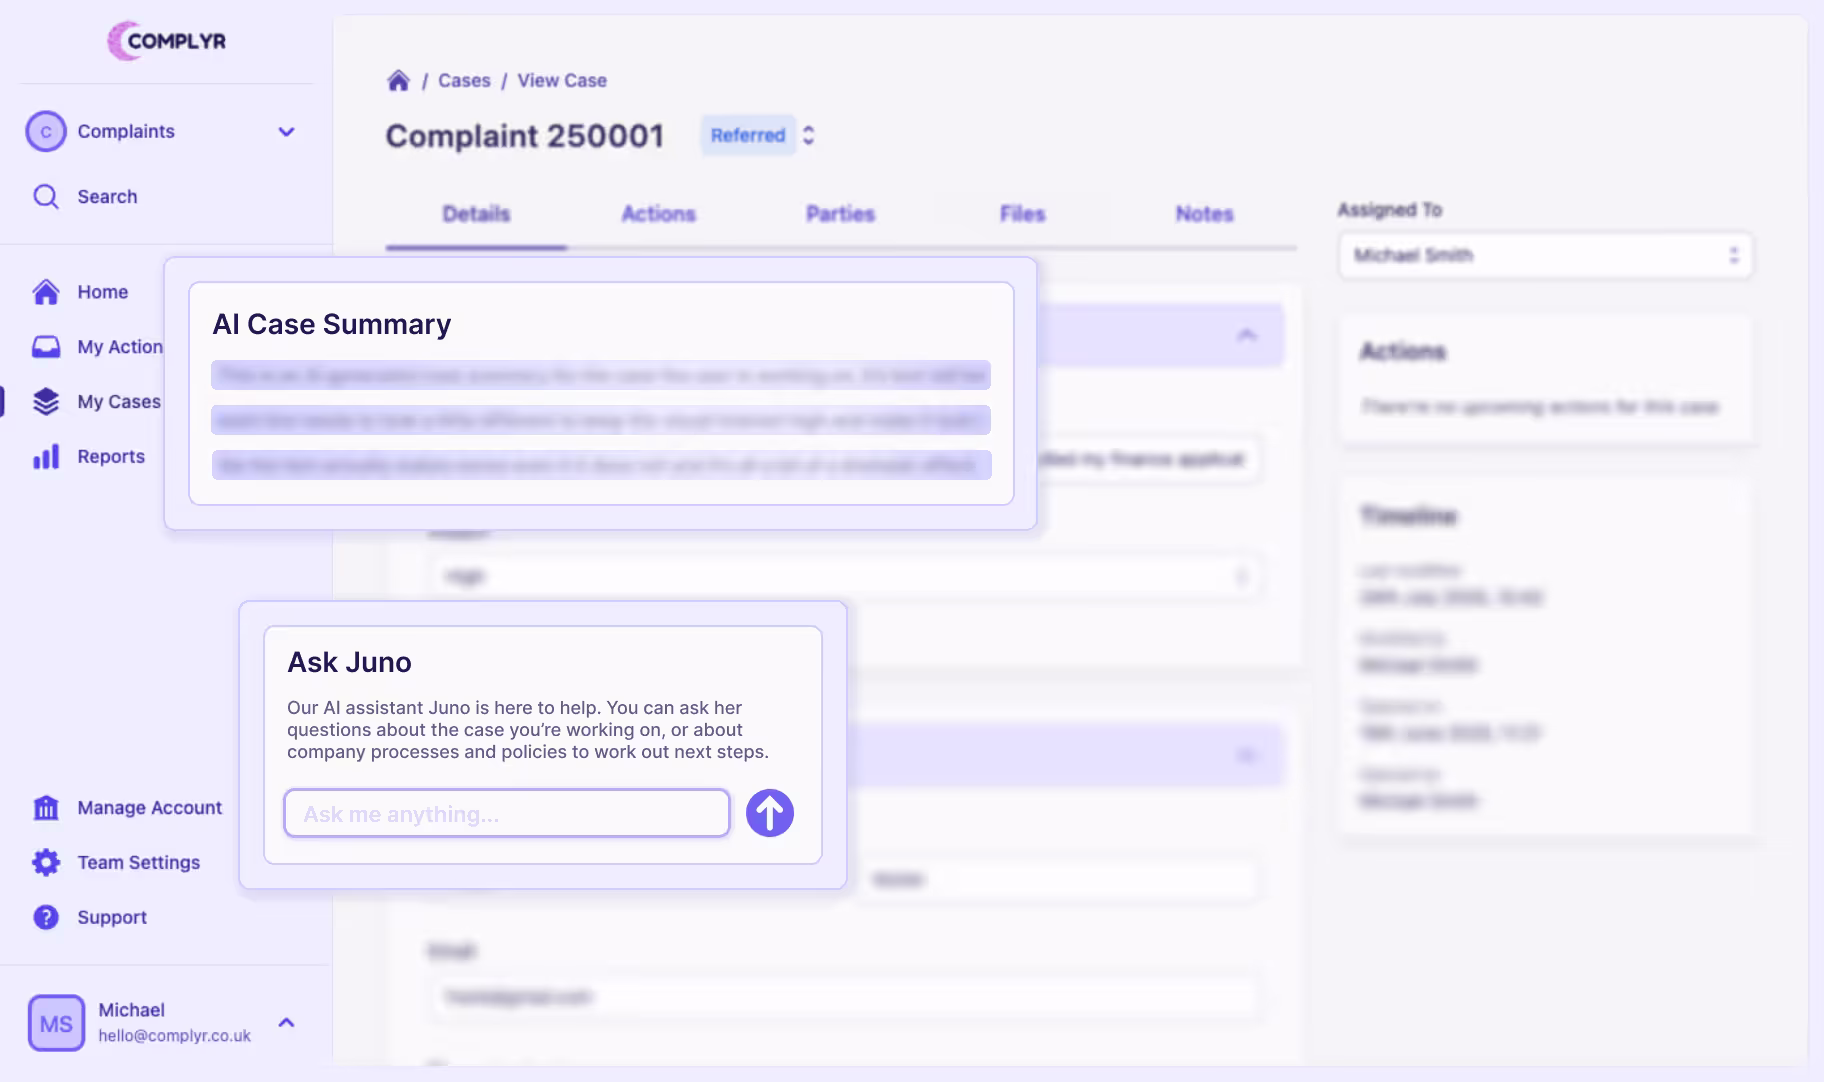Open Manage Account from the sidebar
The width and height of the screenshot is (1824, 1082).
point(149,807)
